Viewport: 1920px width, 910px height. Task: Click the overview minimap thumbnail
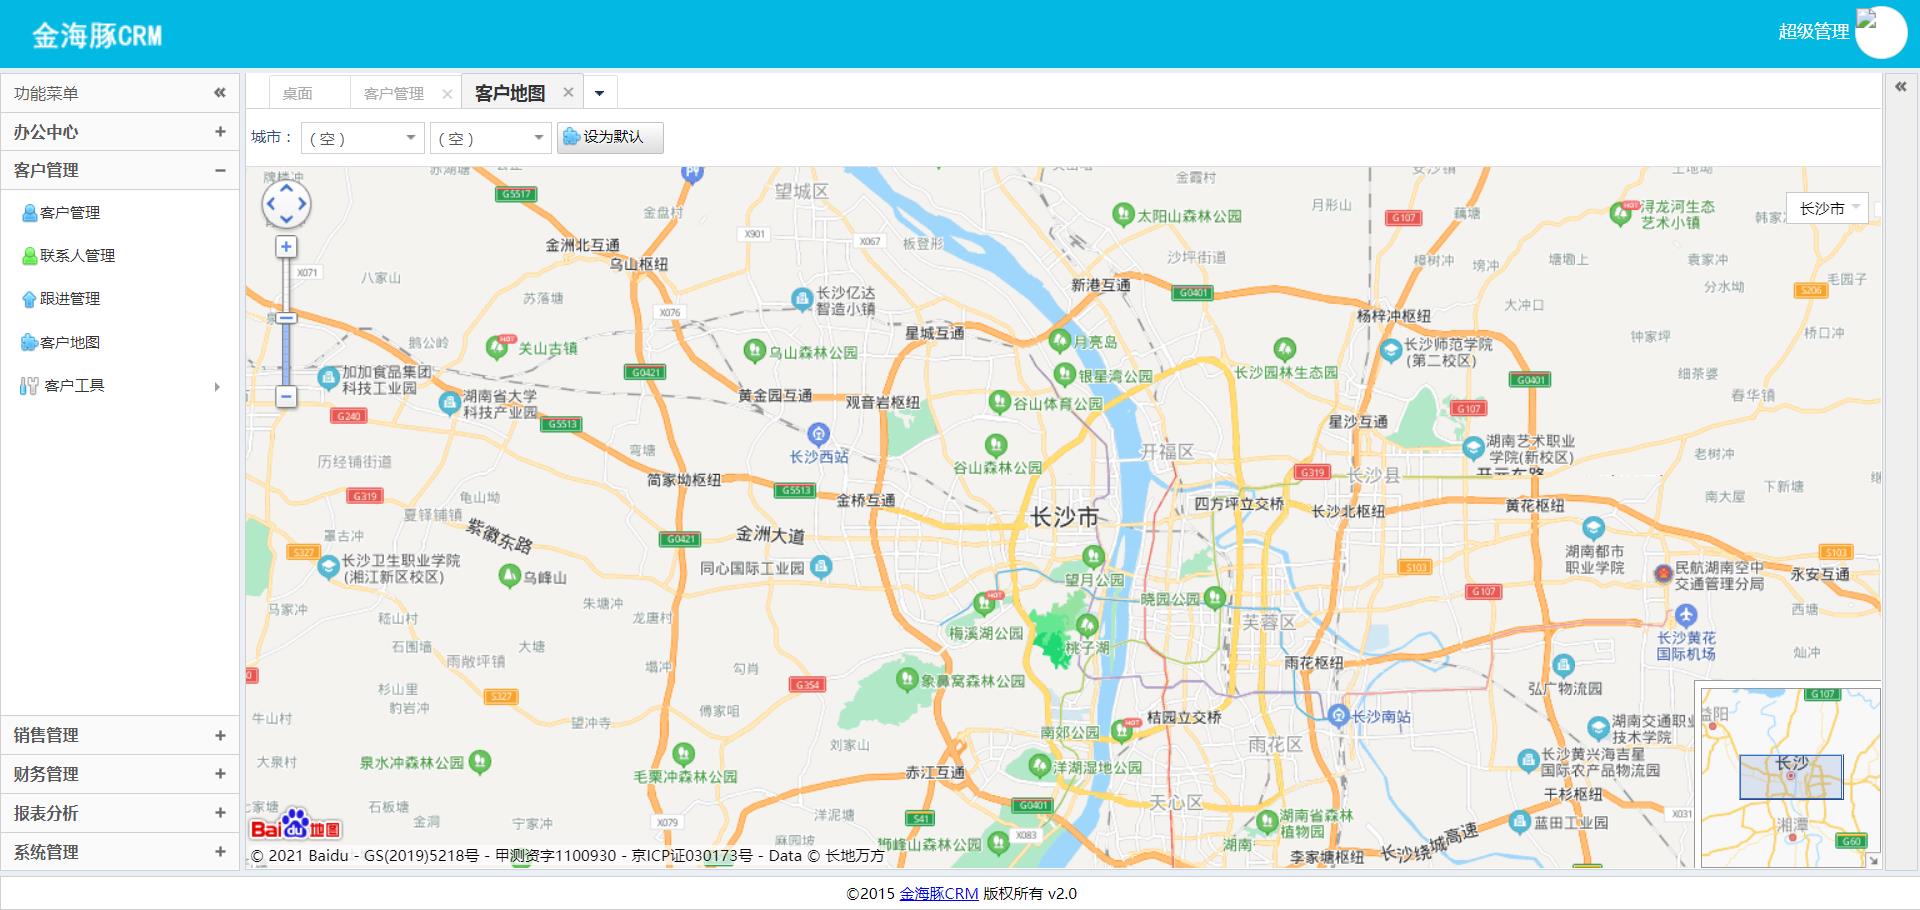(1790, 776)
